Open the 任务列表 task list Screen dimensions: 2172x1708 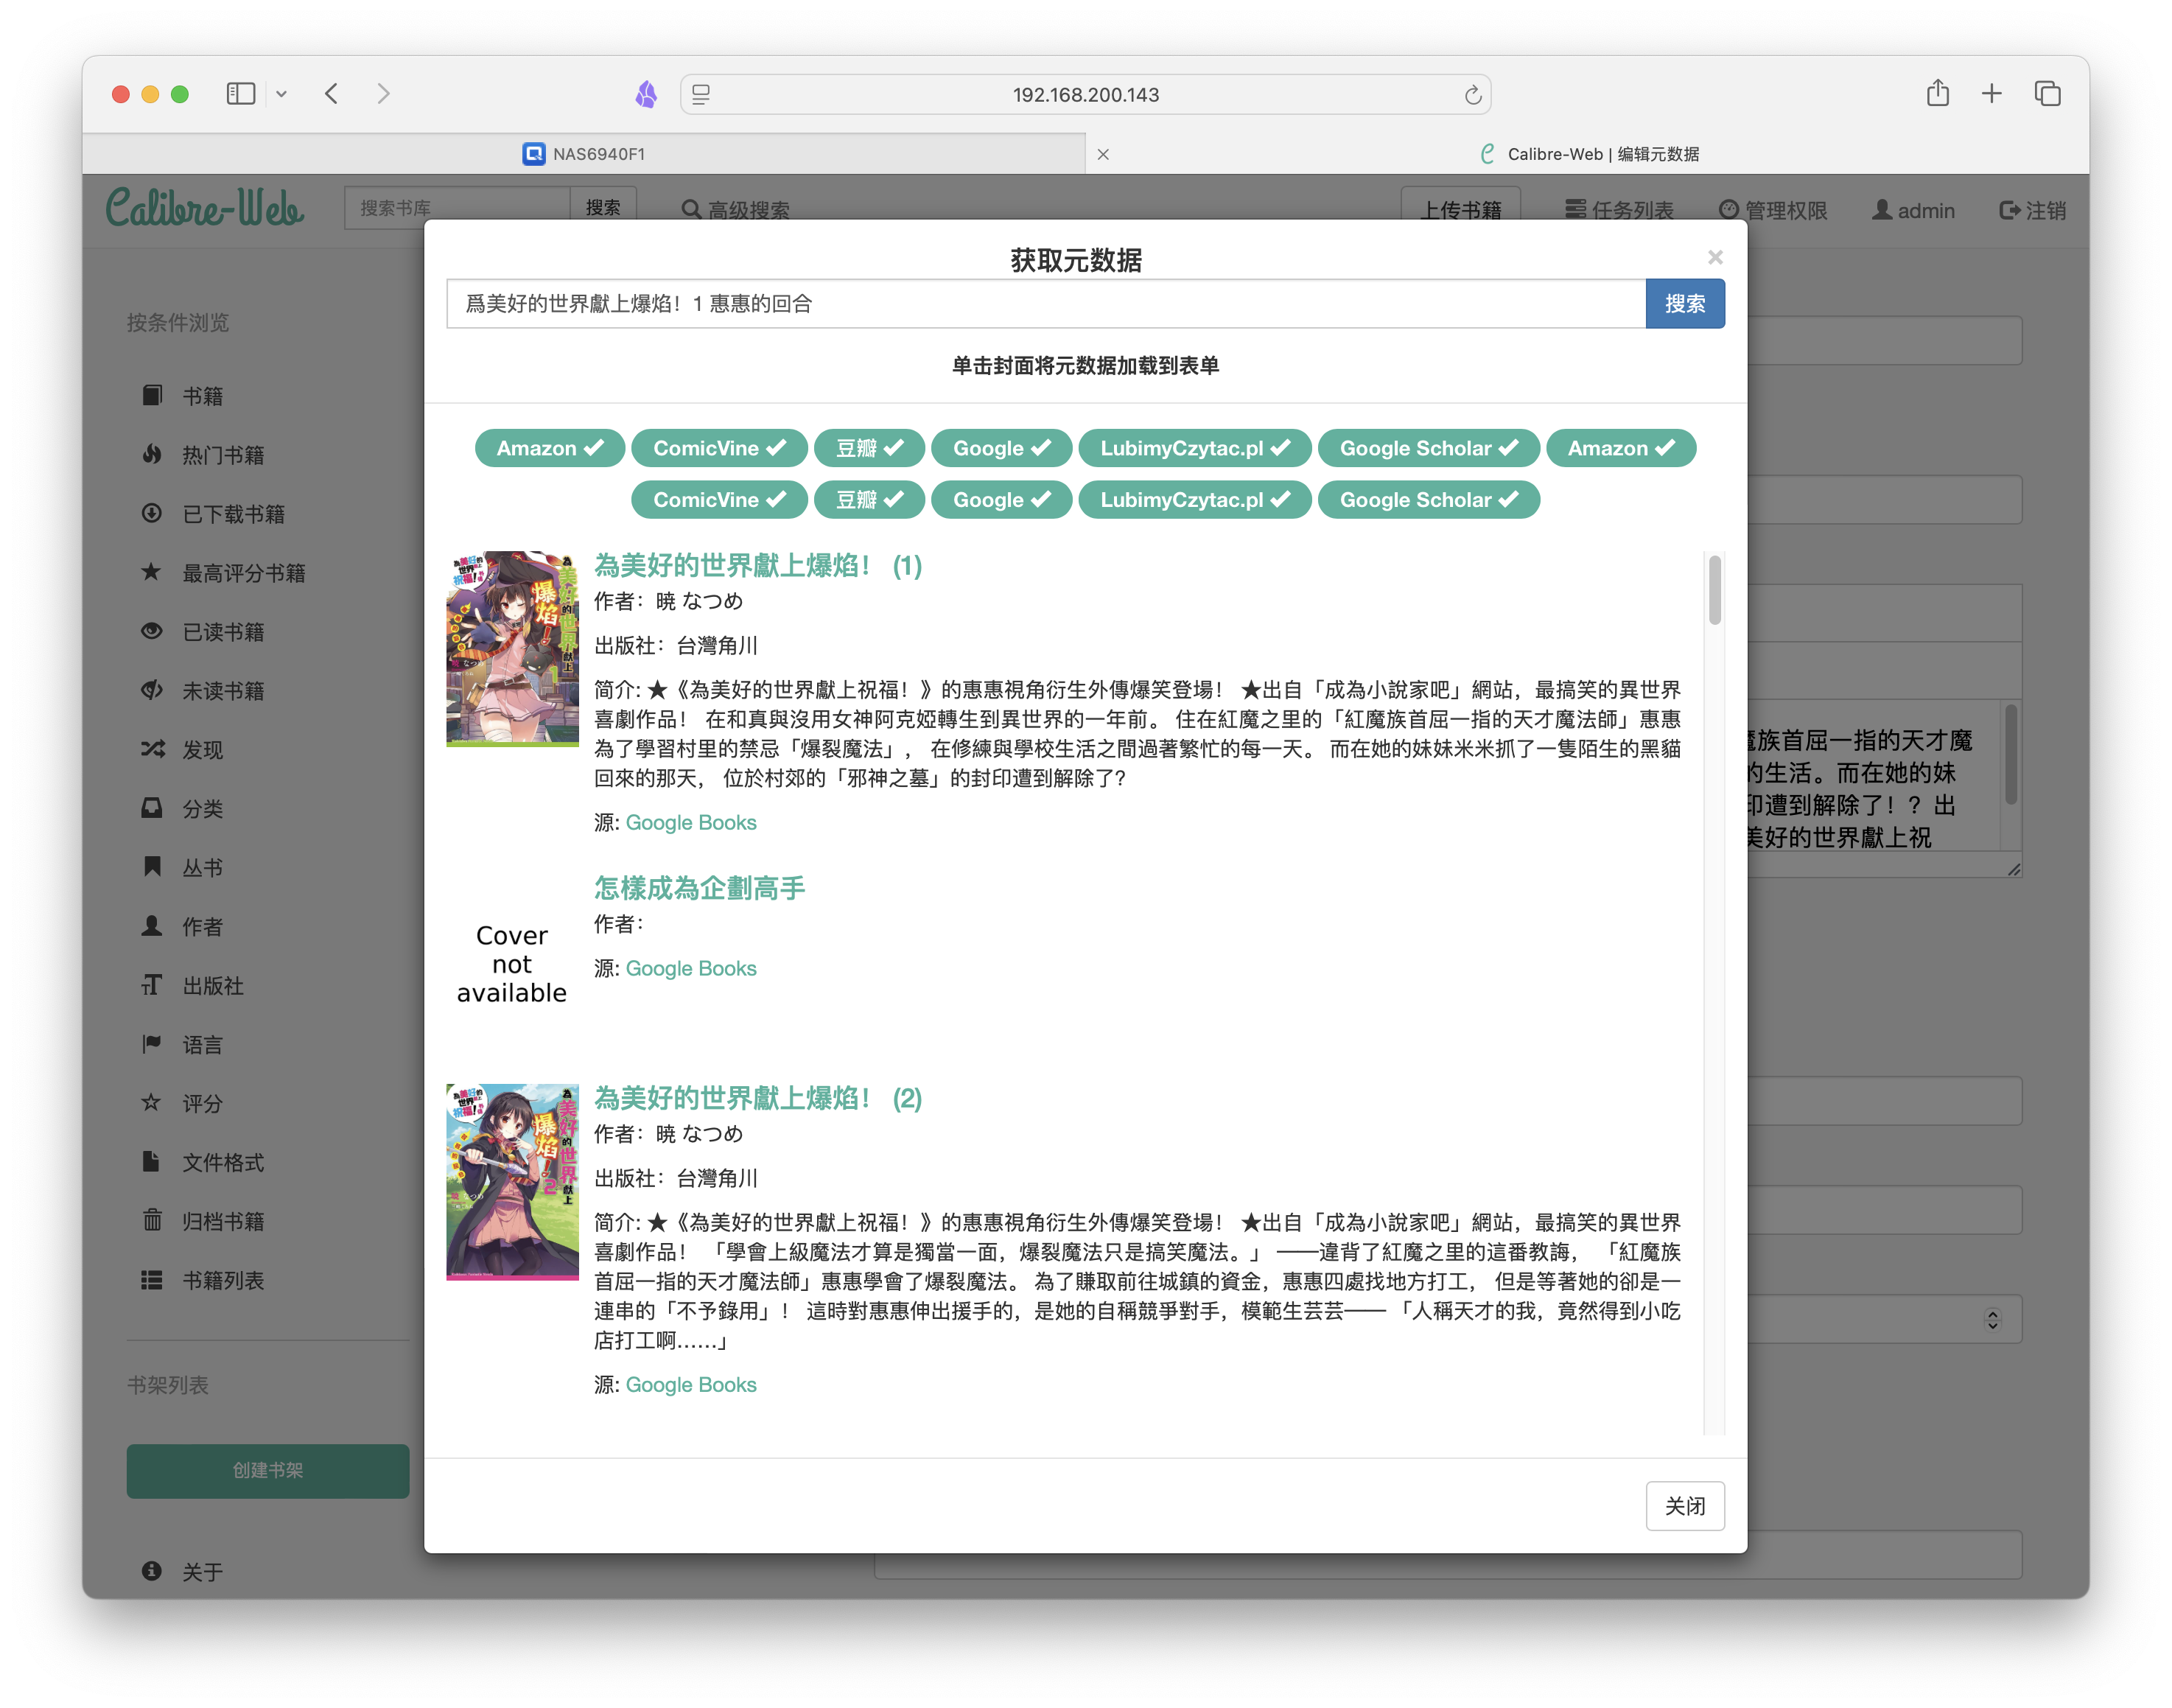click(1619, 210)
